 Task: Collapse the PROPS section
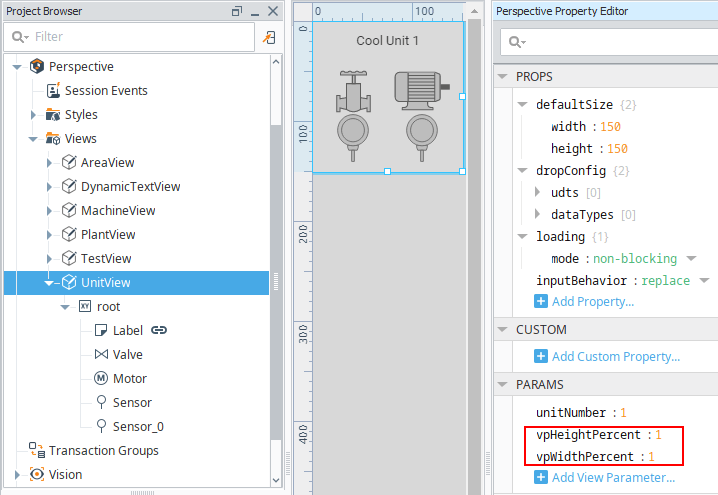click(502, 76)
